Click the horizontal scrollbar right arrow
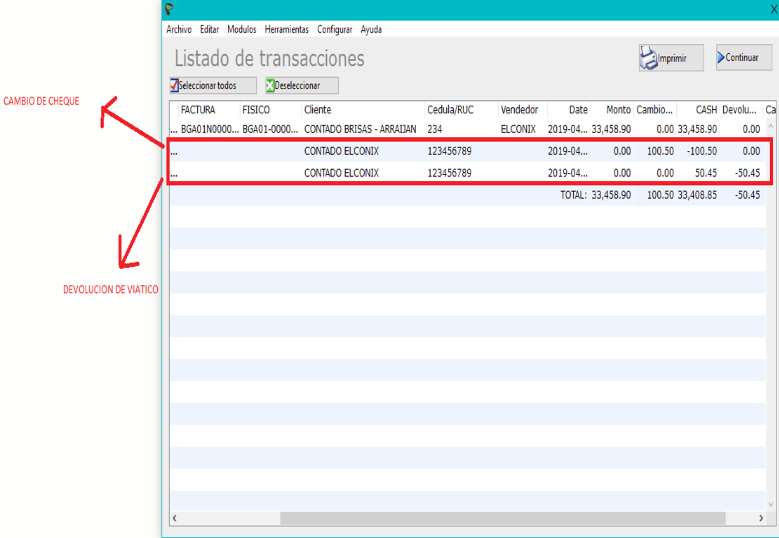This screenshot has width=779, height=538. 761,518
